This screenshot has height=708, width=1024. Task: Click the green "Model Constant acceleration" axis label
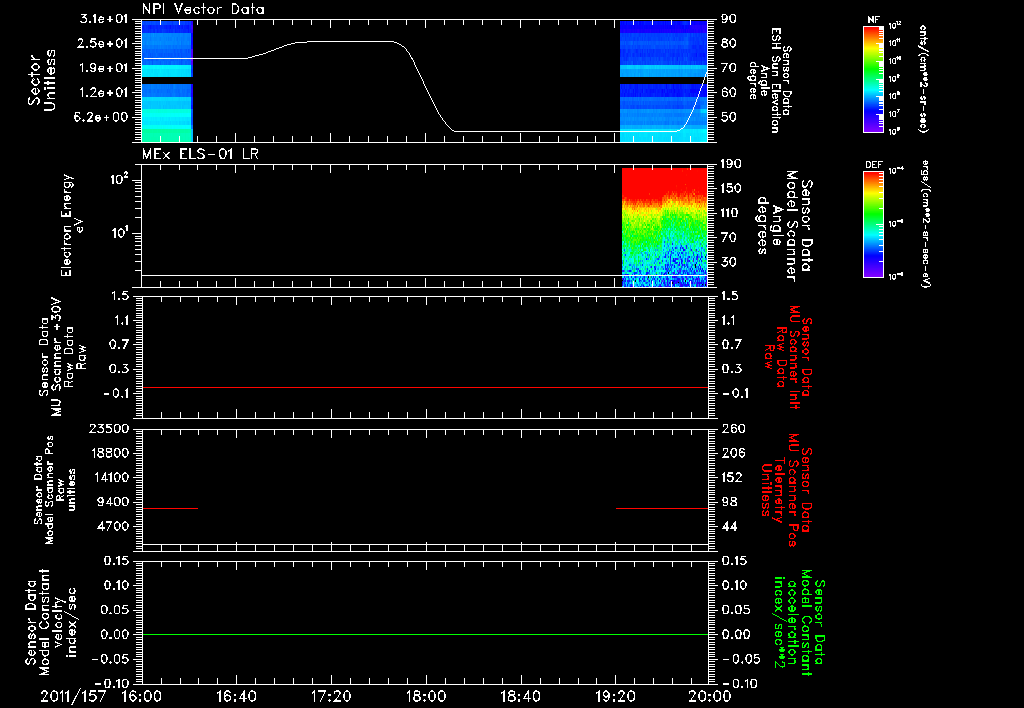[x=799, y=622]
